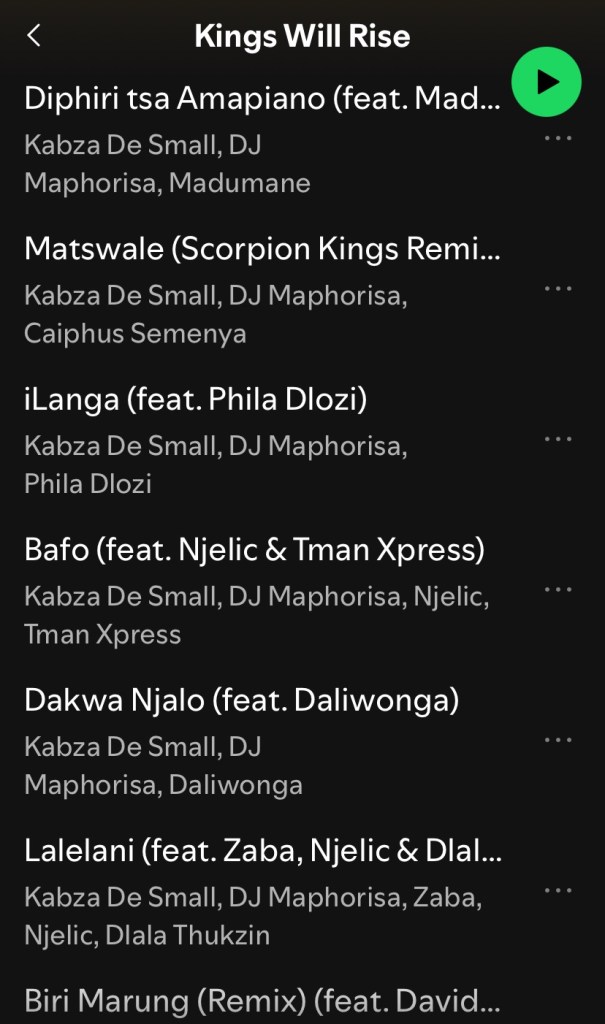
Task: Start playback with the green play button
Action: pos(546,82)
